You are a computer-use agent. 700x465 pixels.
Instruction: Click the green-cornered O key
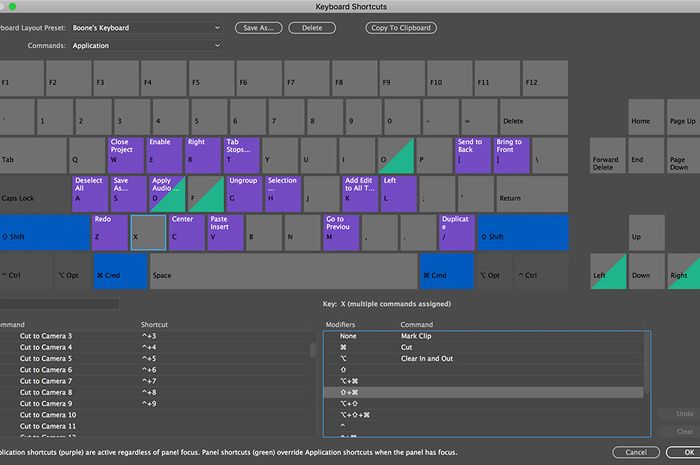(395, 154)
